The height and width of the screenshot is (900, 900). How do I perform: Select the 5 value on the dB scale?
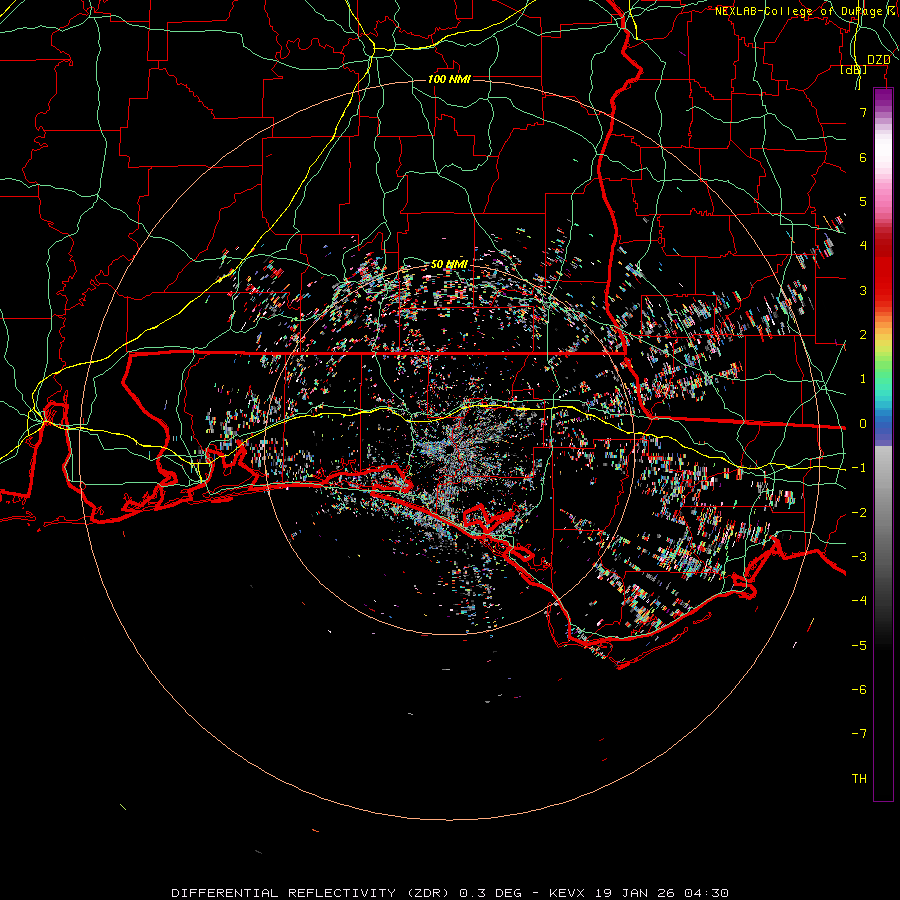(x=863, y=201)
